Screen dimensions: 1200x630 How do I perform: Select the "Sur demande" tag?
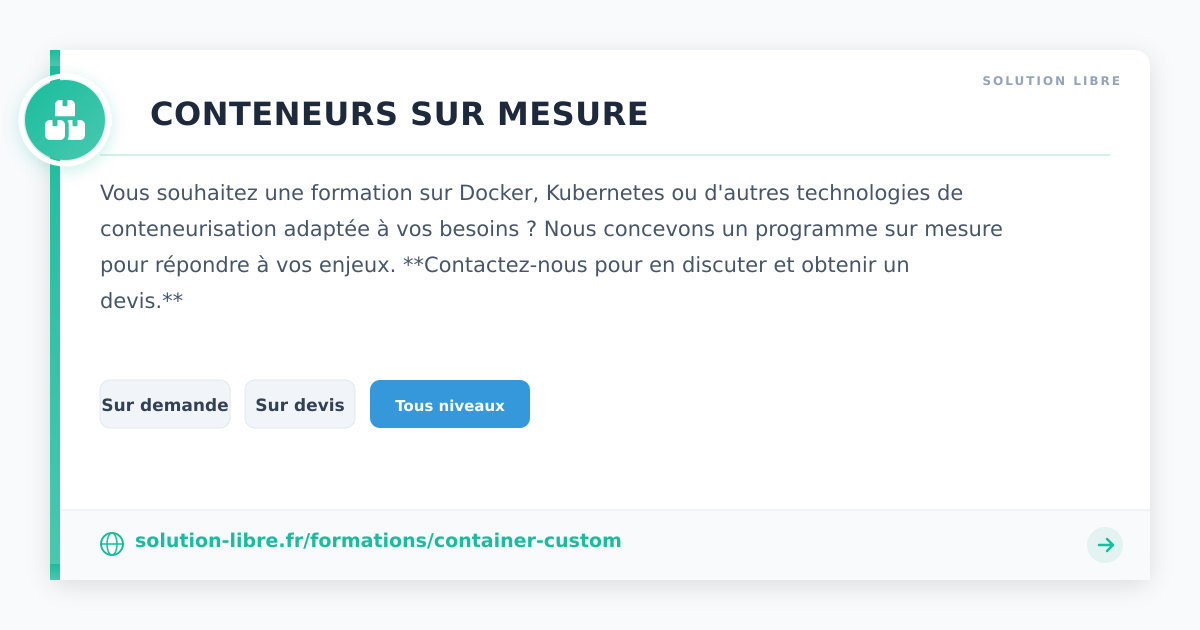(165, 405)
